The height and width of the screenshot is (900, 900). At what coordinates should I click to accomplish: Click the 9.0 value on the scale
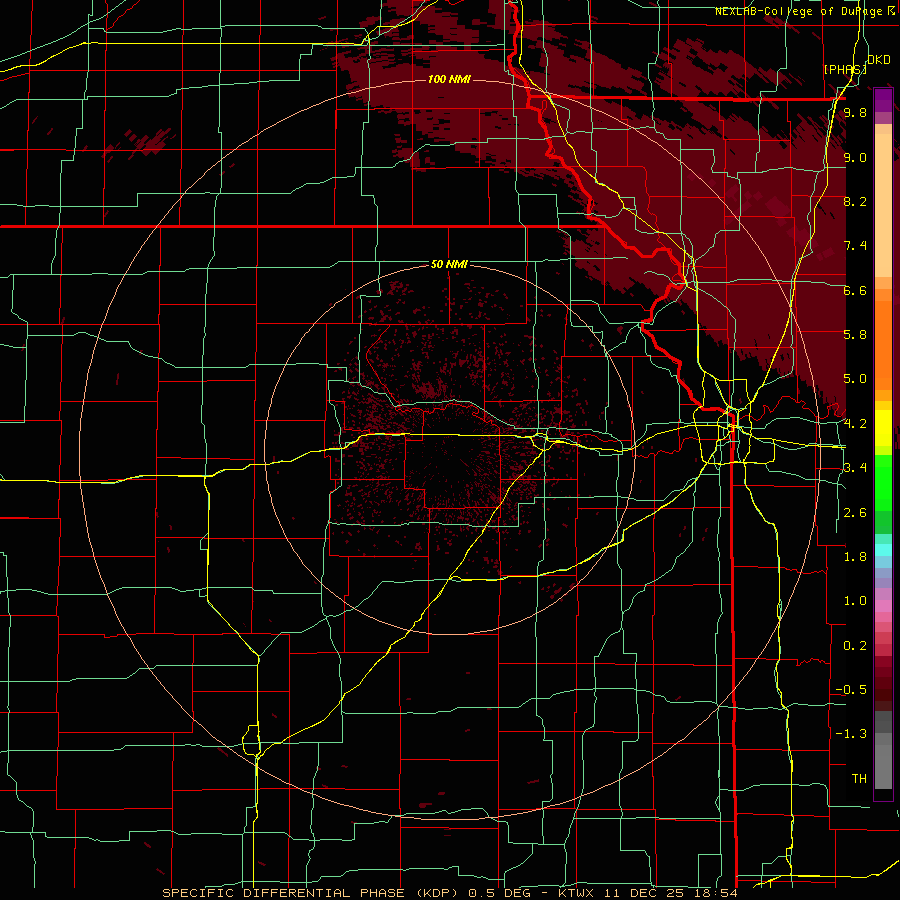click(x=855, y=157)
